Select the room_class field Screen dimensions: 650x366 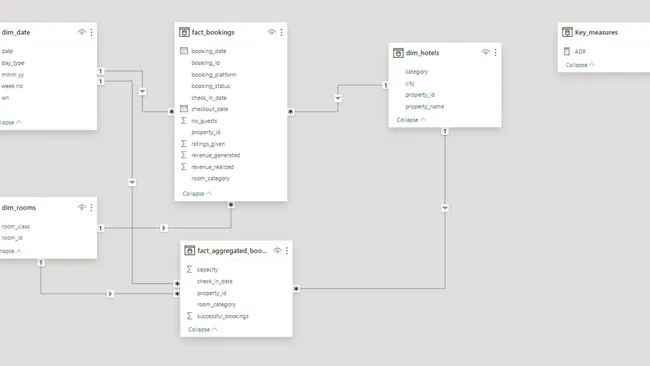(15, 226)
